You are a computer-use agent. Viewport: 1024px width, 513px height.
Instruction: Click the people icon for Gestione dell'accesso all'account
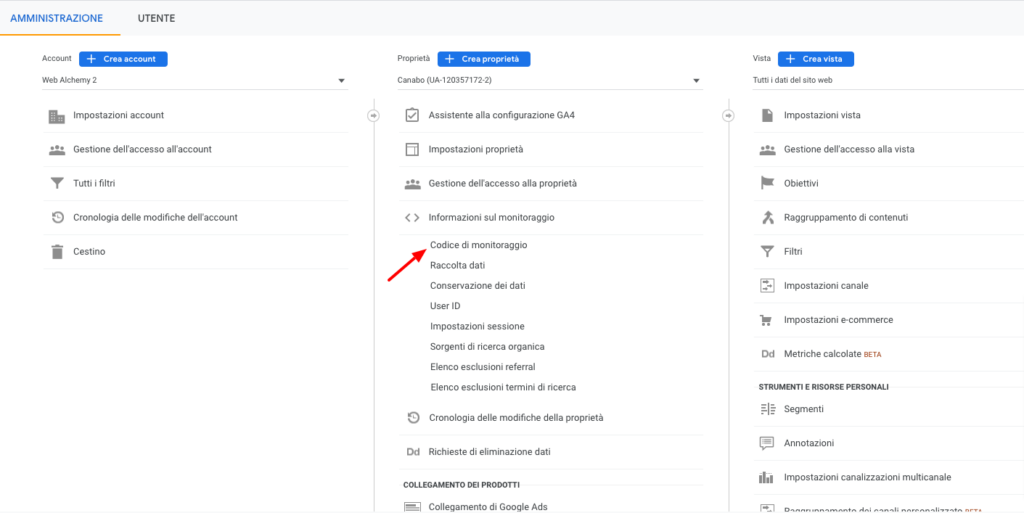57,149
